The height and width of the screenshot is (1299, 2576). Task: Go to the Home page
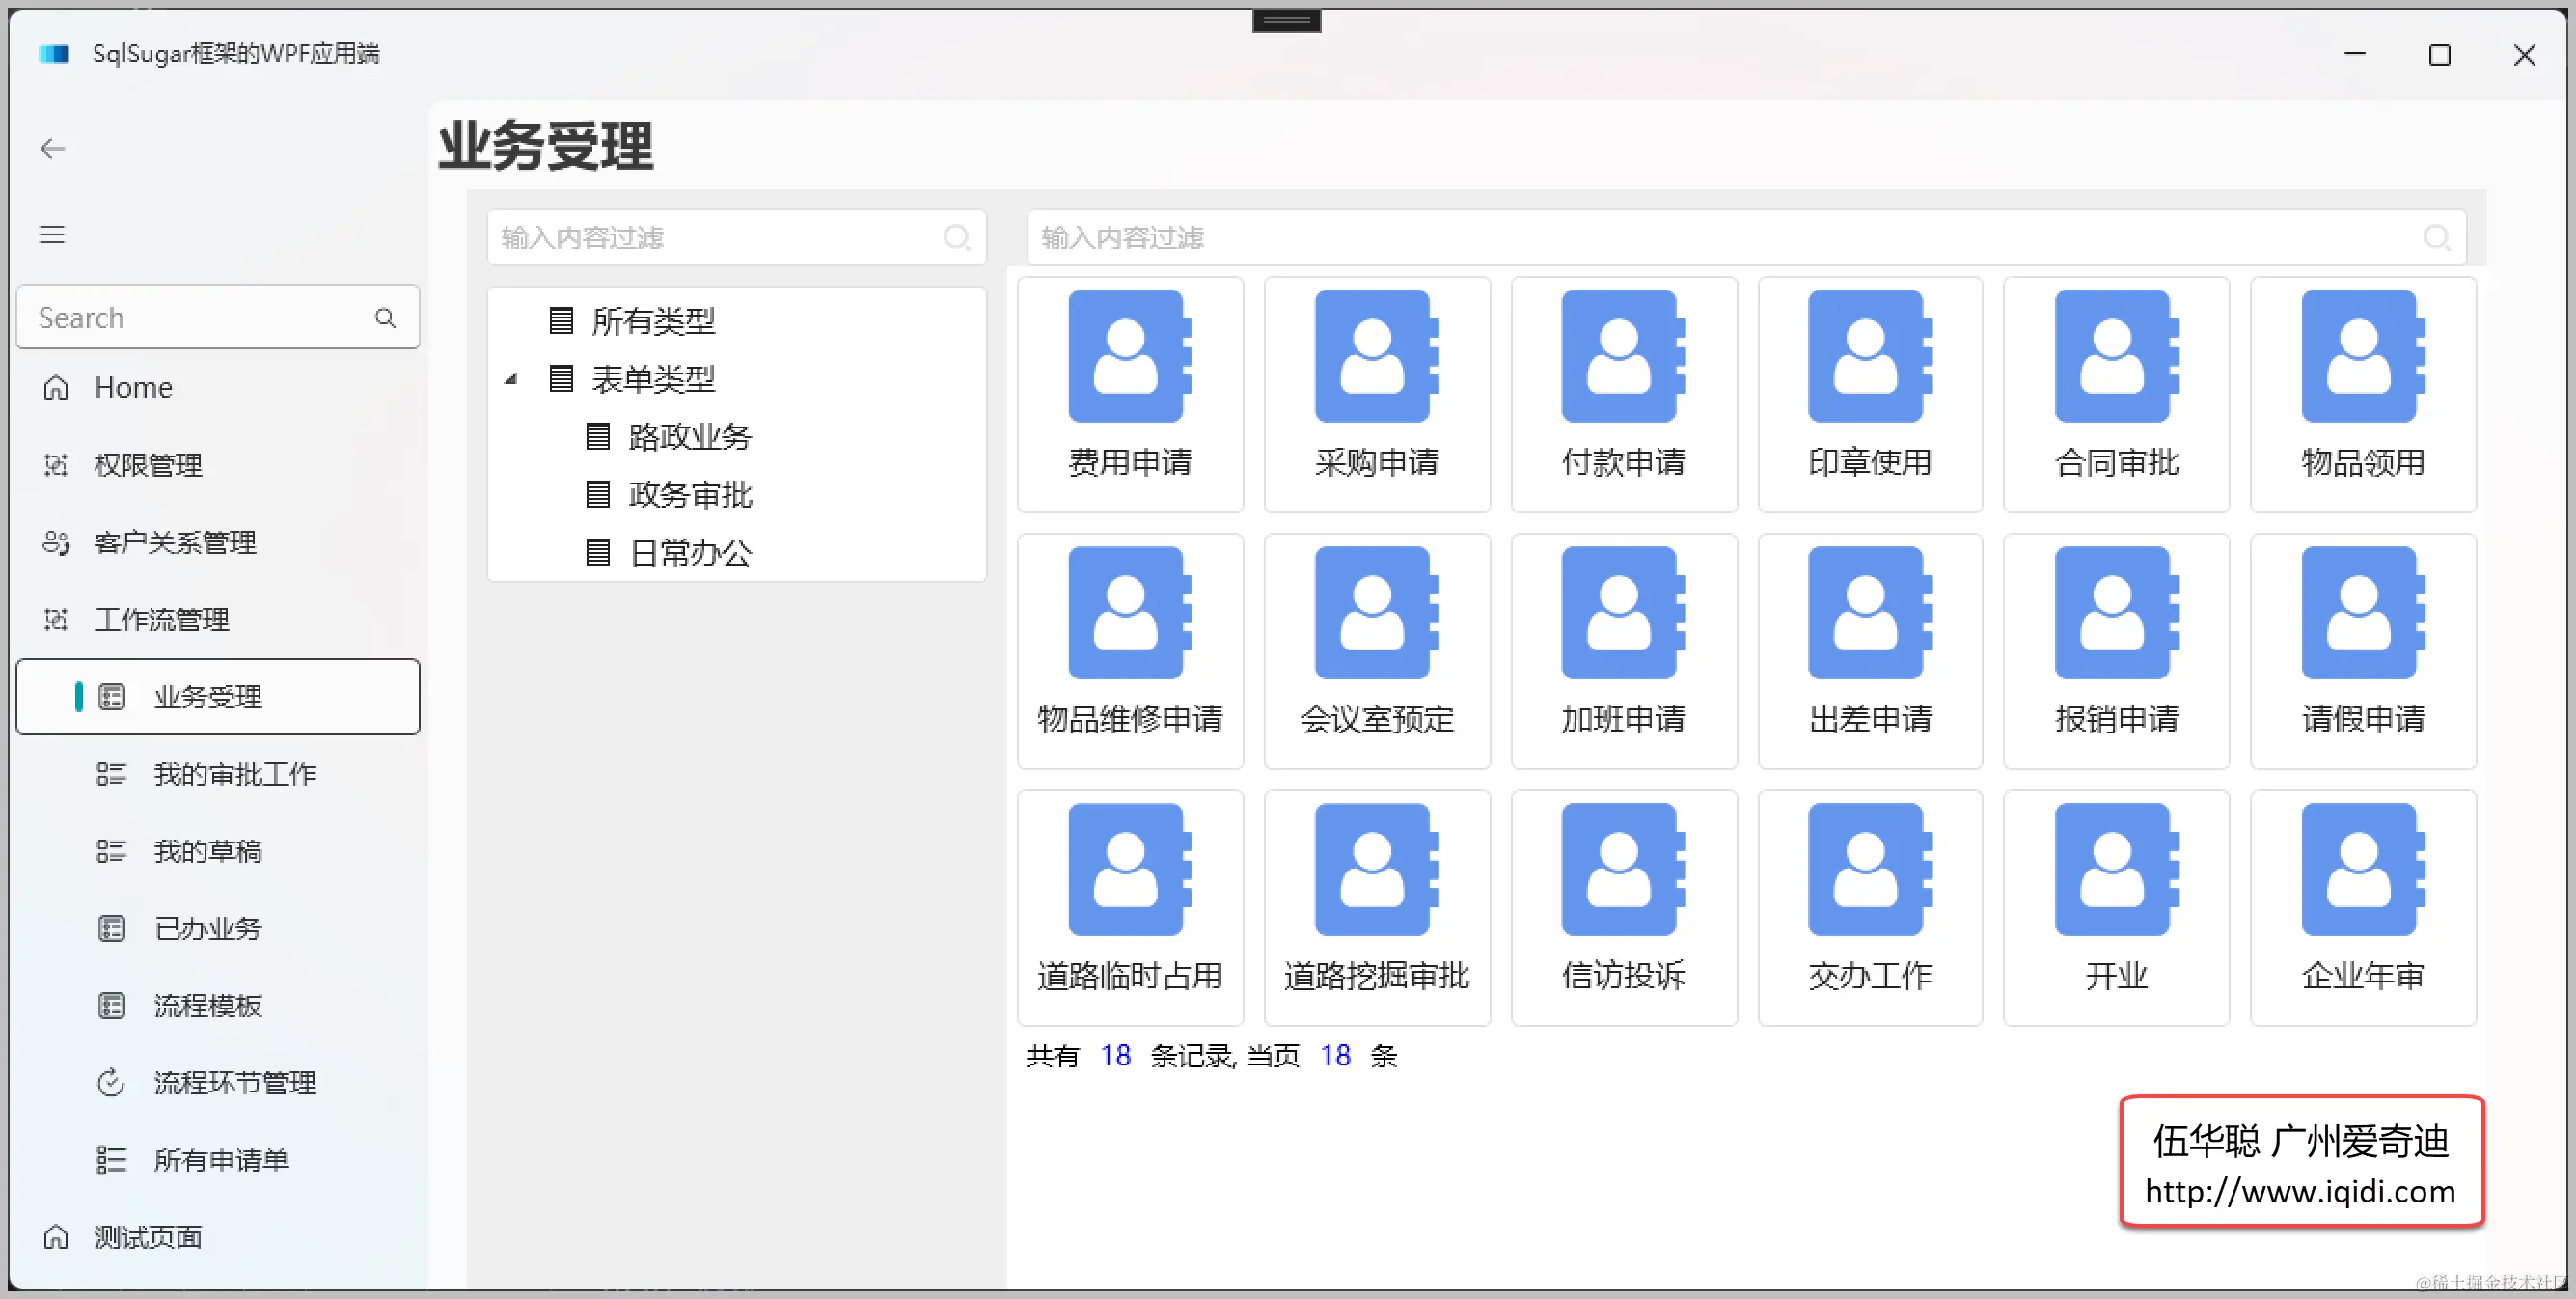(x=133, y=388)
